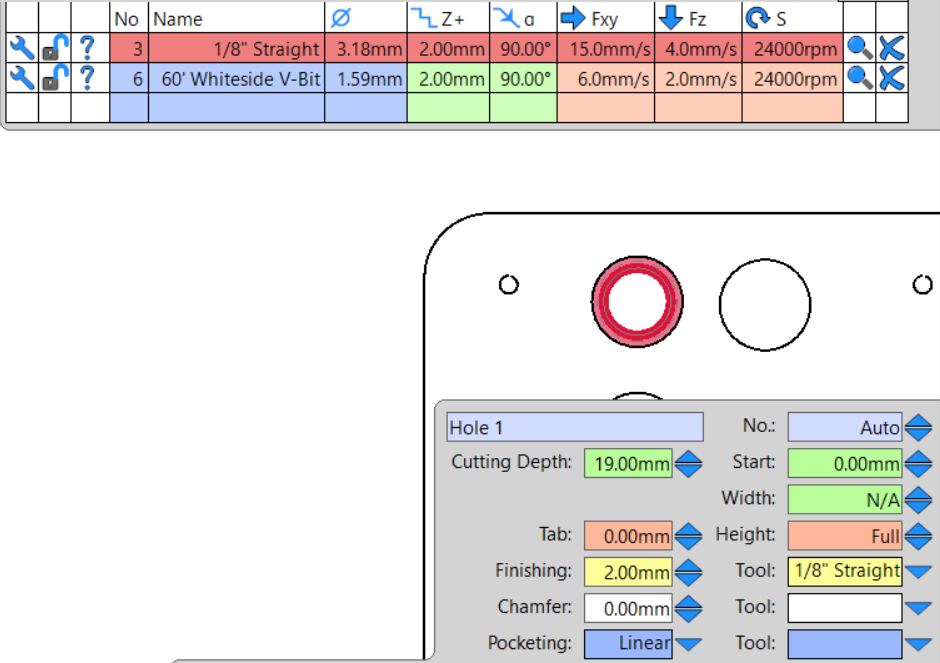
Task: Open the empty second Tool dropdown
Action: pos(918,608)
